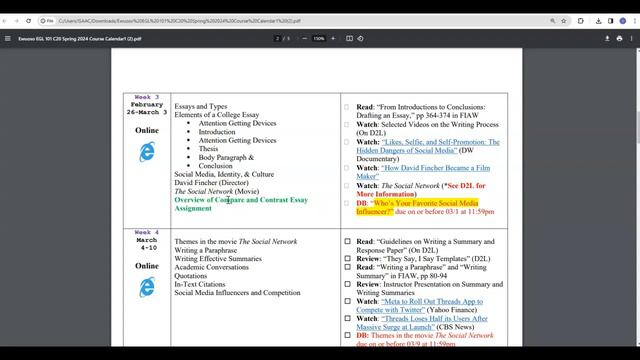Check the 'Guidelines on Writing a Summary' box

coord(347,241)
